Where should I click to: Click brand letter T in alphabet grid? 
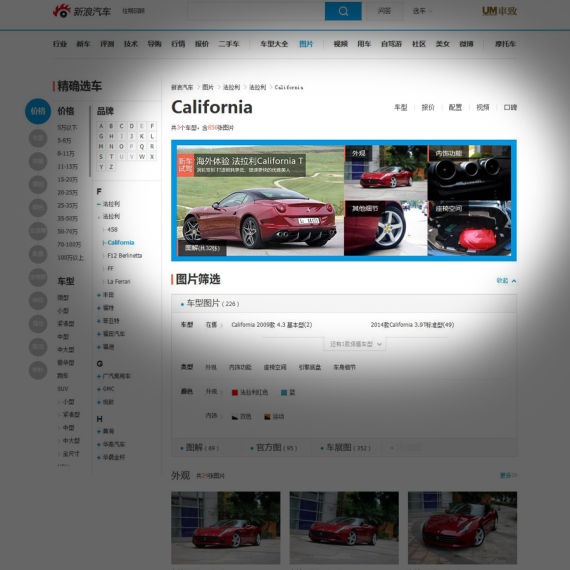coord(111,156)
